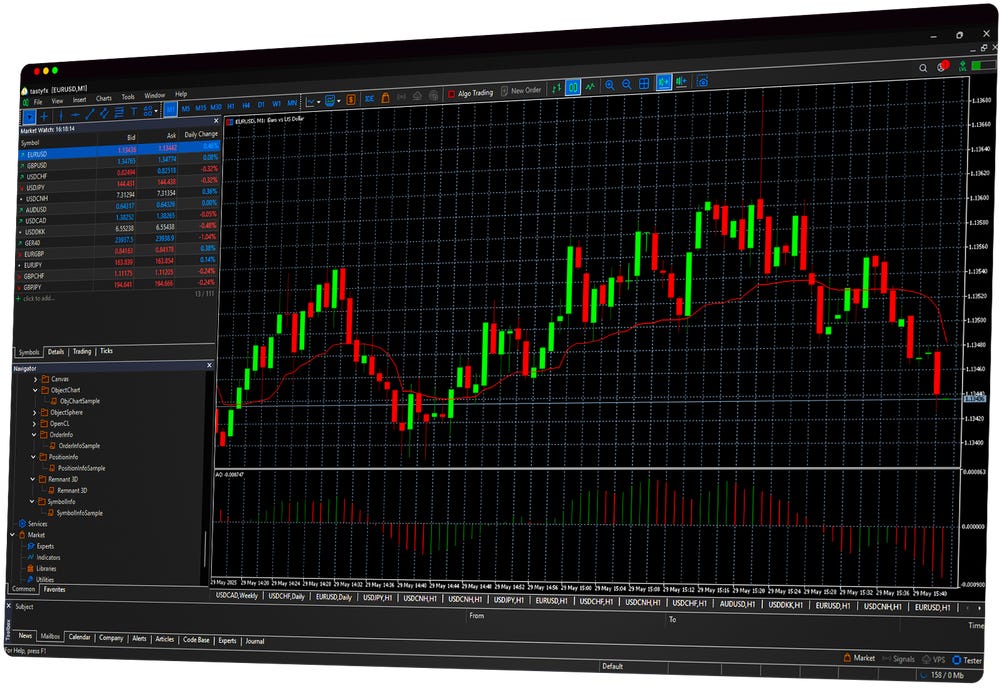This screenshot has width=1000, height=688.
Task: Switch to H1 timeframe button
Action: [231, 106]
